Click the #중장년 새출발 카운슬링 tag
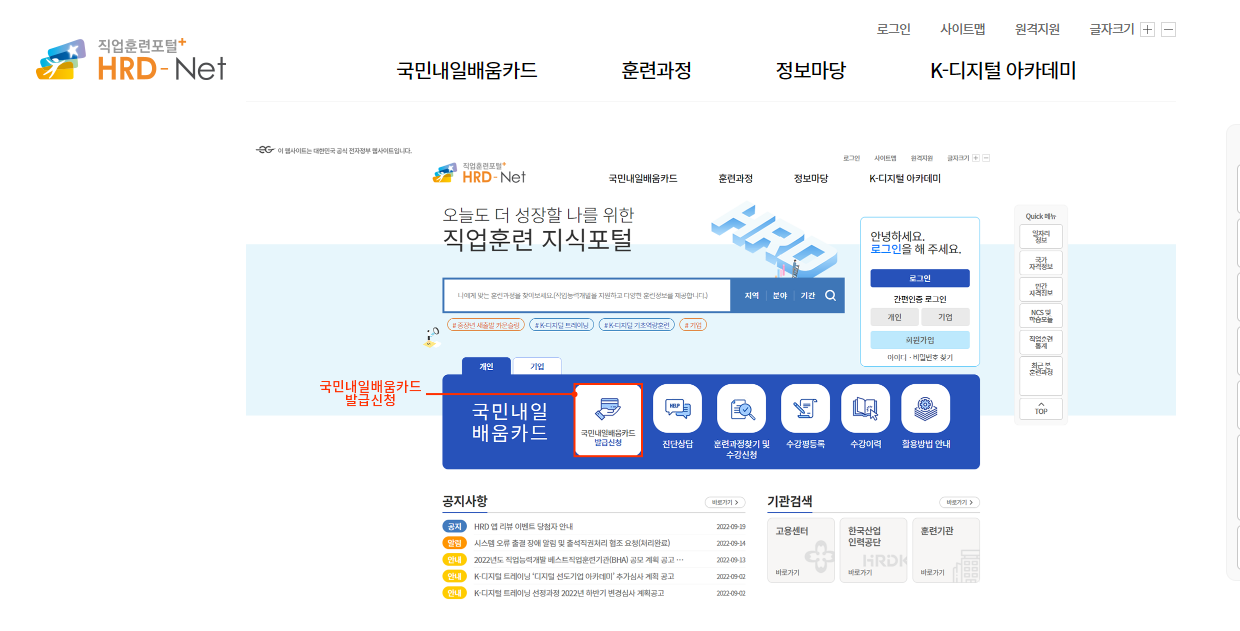 click(485, 325)
